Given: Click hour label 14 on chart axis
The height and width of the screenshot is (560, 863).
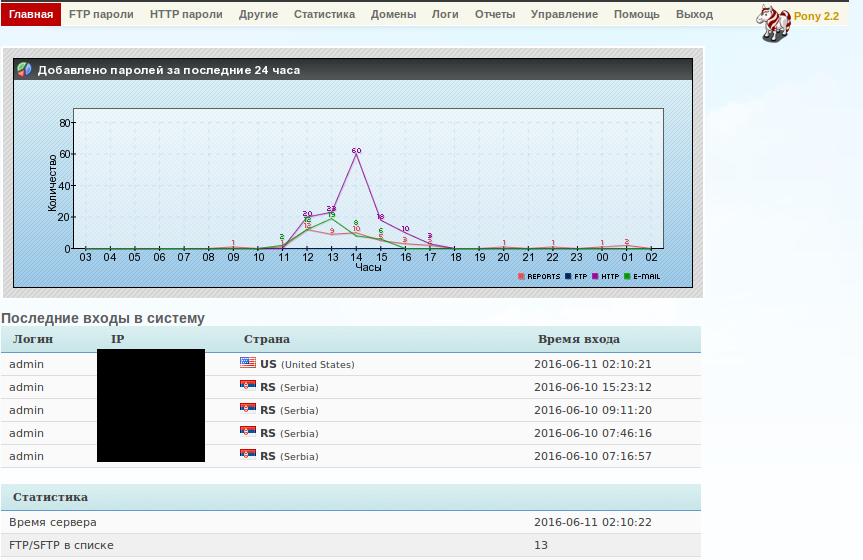Looking at the screenshot, I should click(357, 257).
